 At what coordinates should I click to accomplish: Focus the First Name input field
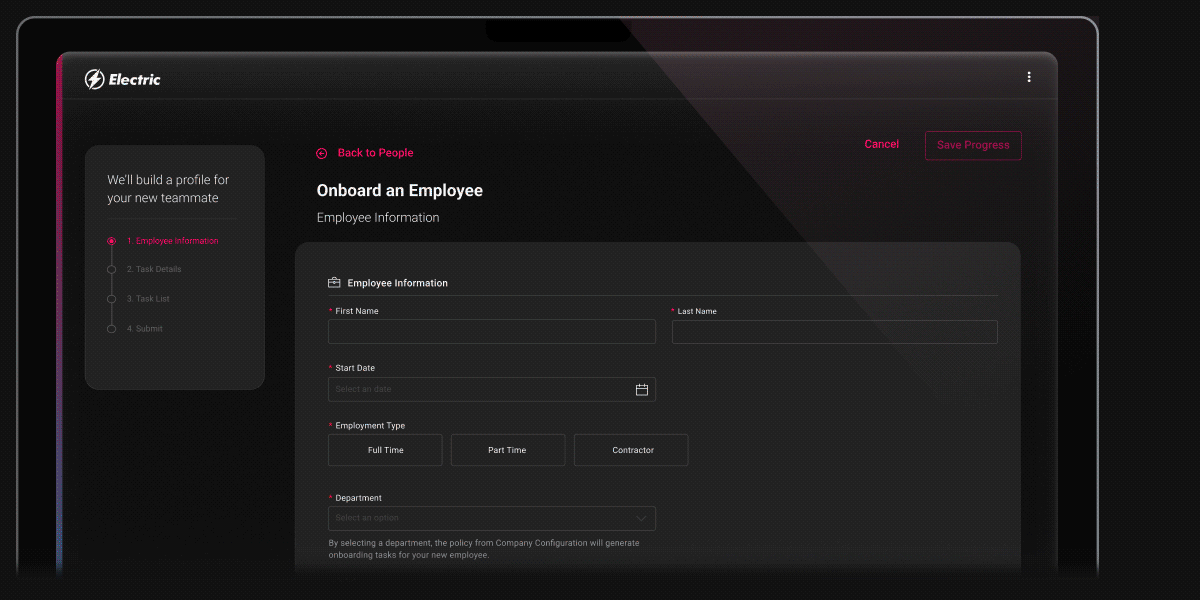[492, 332]
